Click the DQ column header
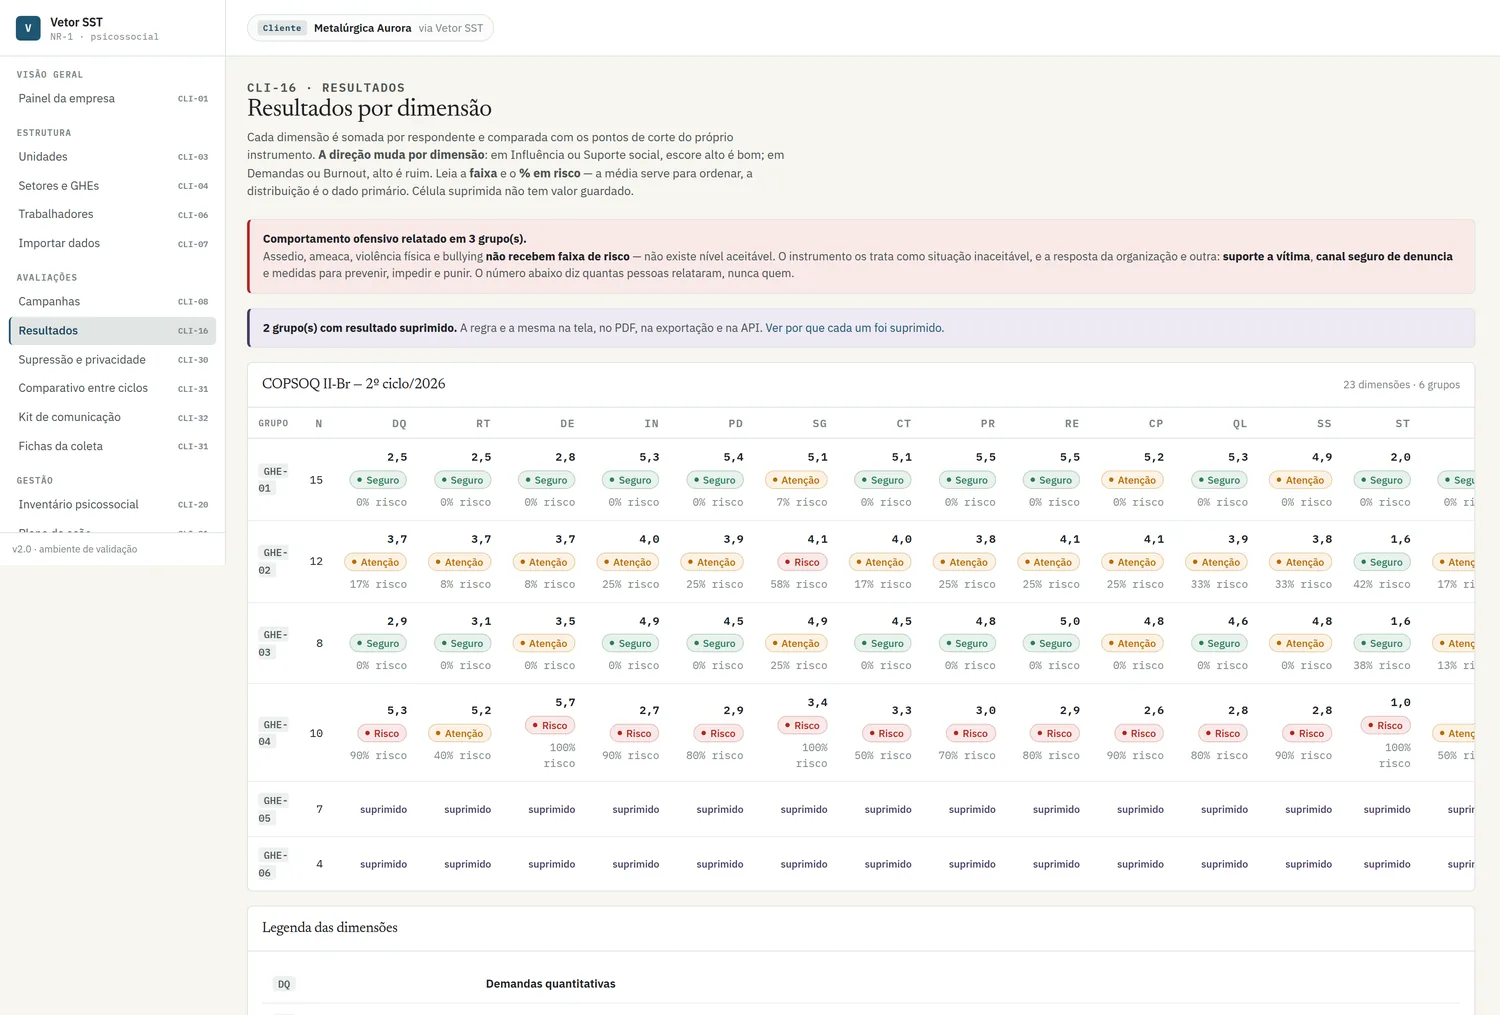 click(x=399, y=424)
